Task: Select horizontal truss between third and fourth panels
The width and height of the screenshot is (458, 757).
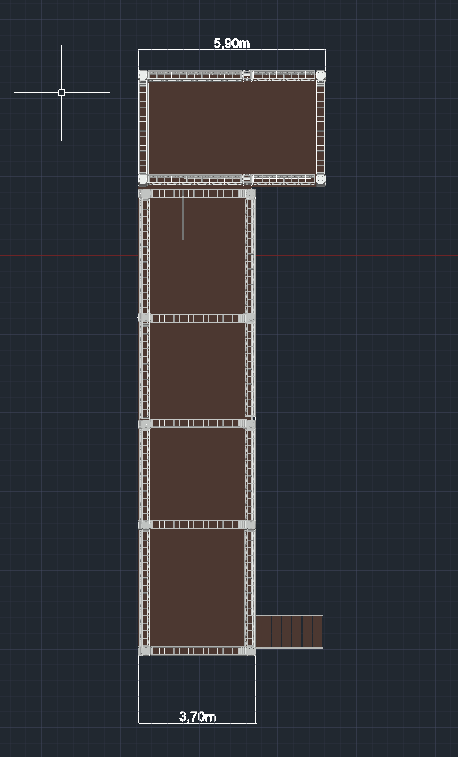Action: pos(197,525)
